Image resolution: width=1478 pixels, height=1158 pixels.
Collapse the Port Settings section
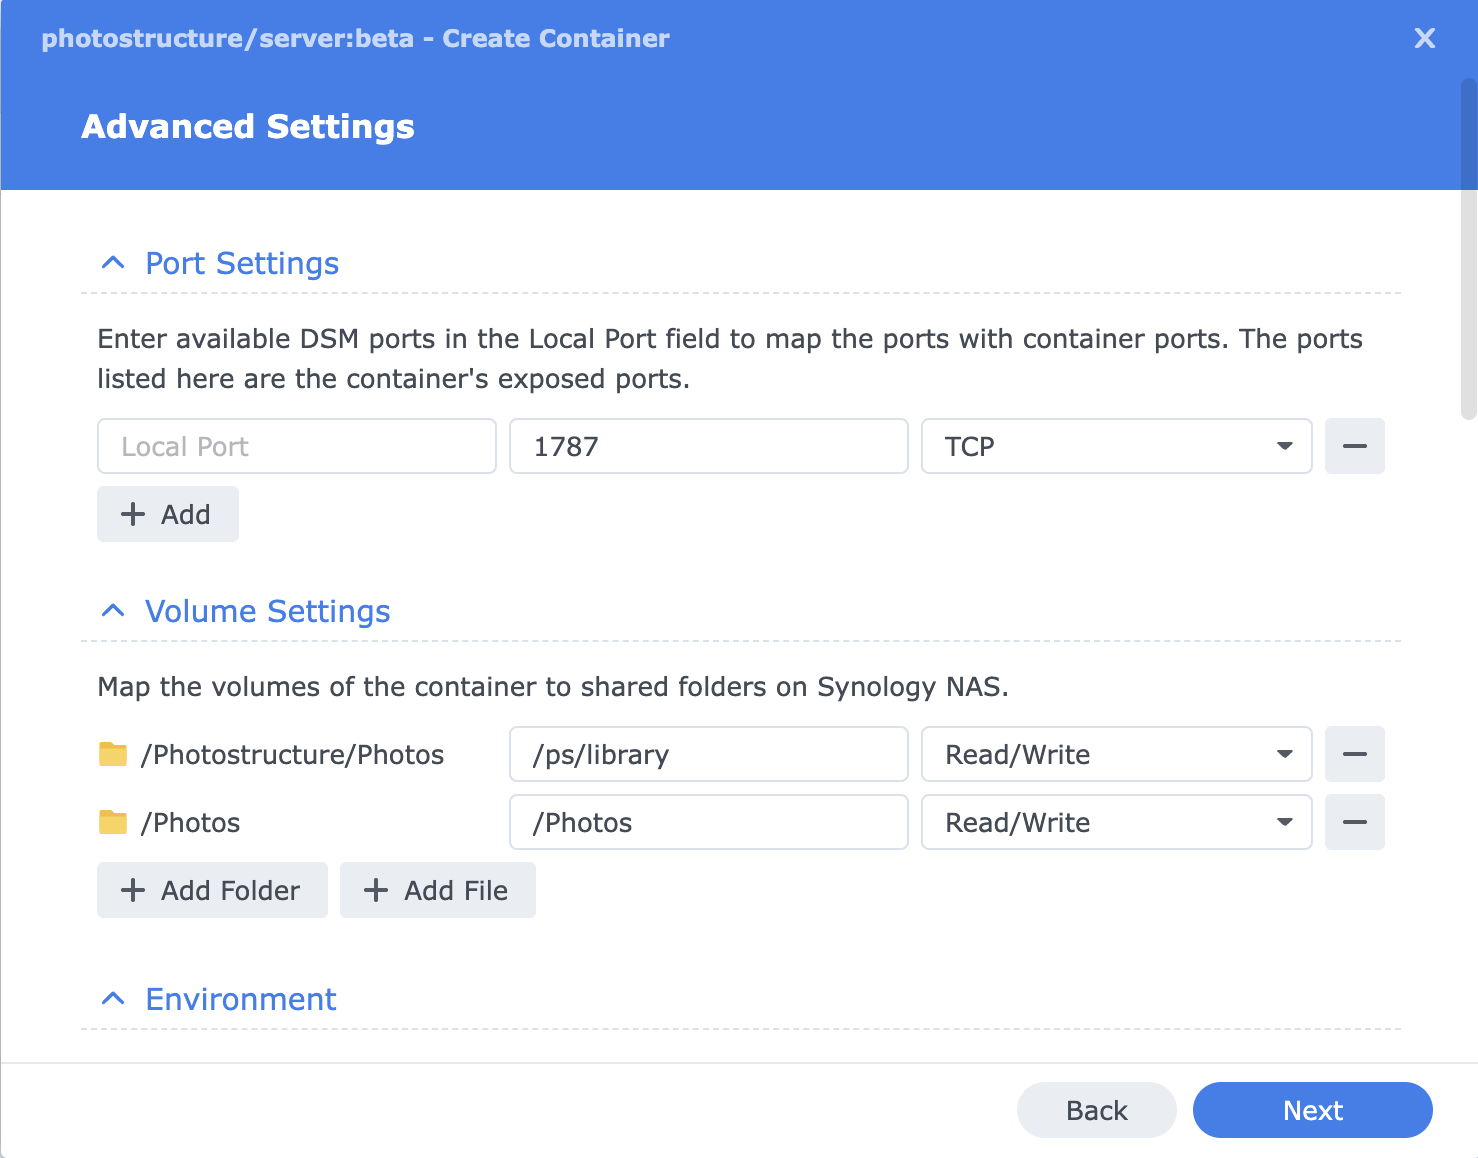112,262
